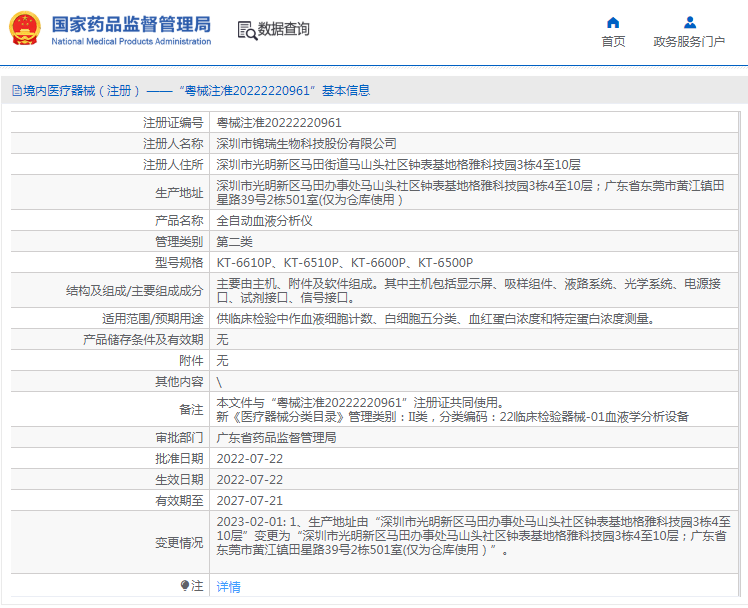The image size is (748, 608).
Task: Click the 政务服务门户 user icon
Action: (x=689, y=22)
